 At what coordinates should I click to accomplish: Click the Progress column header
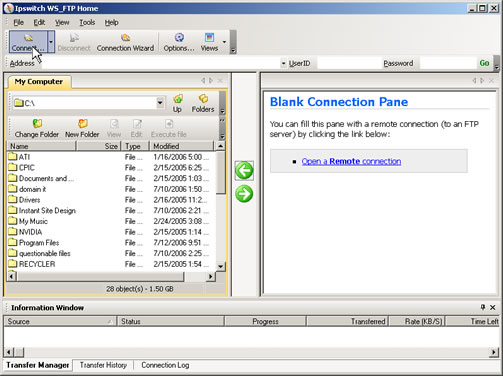pos(265,321)
